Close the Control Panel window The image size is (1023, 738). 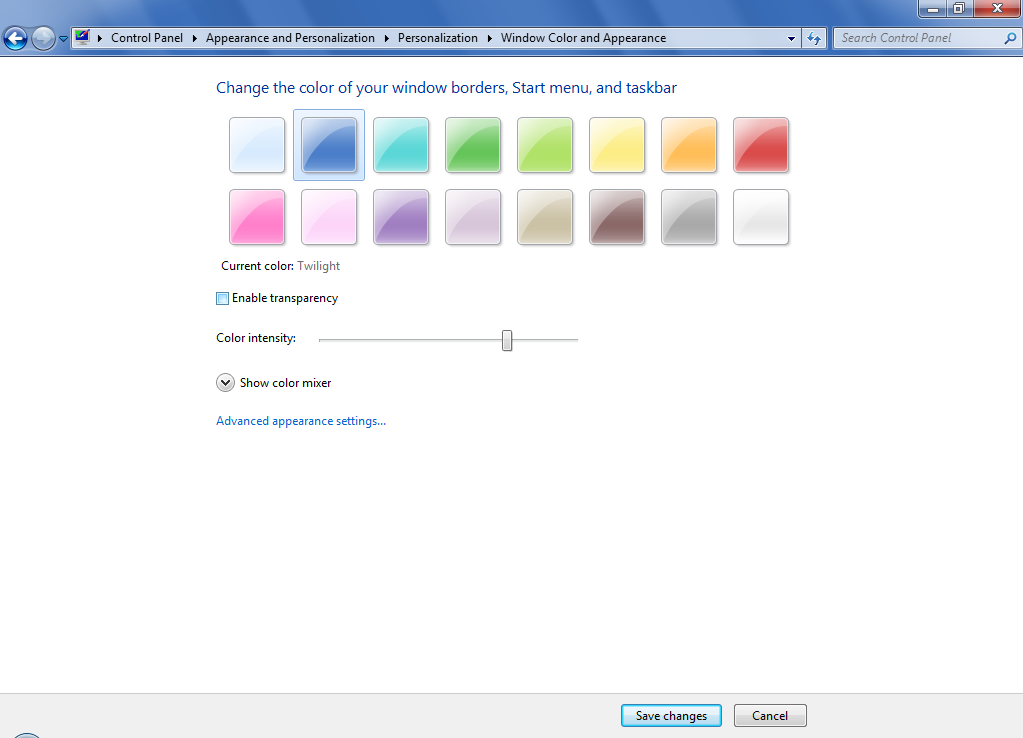point(997,8)
